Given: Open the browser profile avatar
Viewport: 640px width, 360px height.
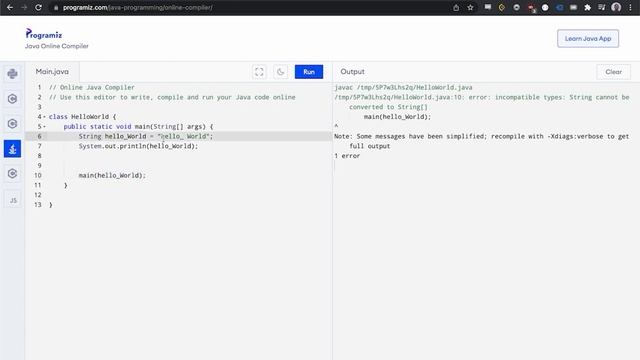Looking at the screenshot, I should pyautogui.click(x=616, y=7).
